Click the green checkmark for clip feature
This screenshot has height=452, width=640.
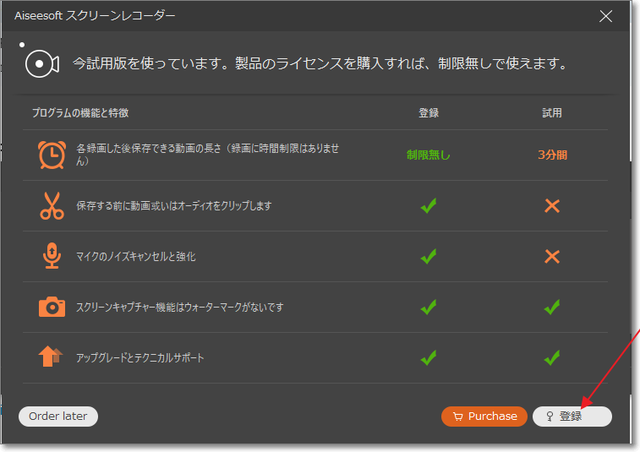point(428,206)
